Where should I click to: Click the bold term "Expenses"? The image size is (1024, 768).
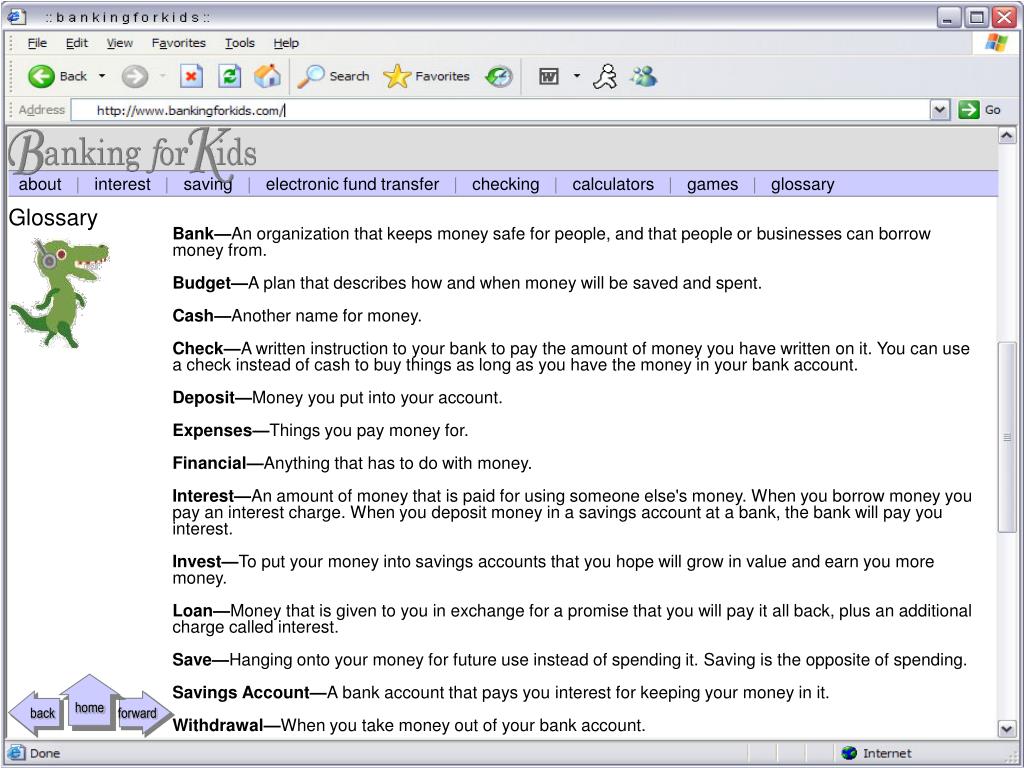(212, 430)
